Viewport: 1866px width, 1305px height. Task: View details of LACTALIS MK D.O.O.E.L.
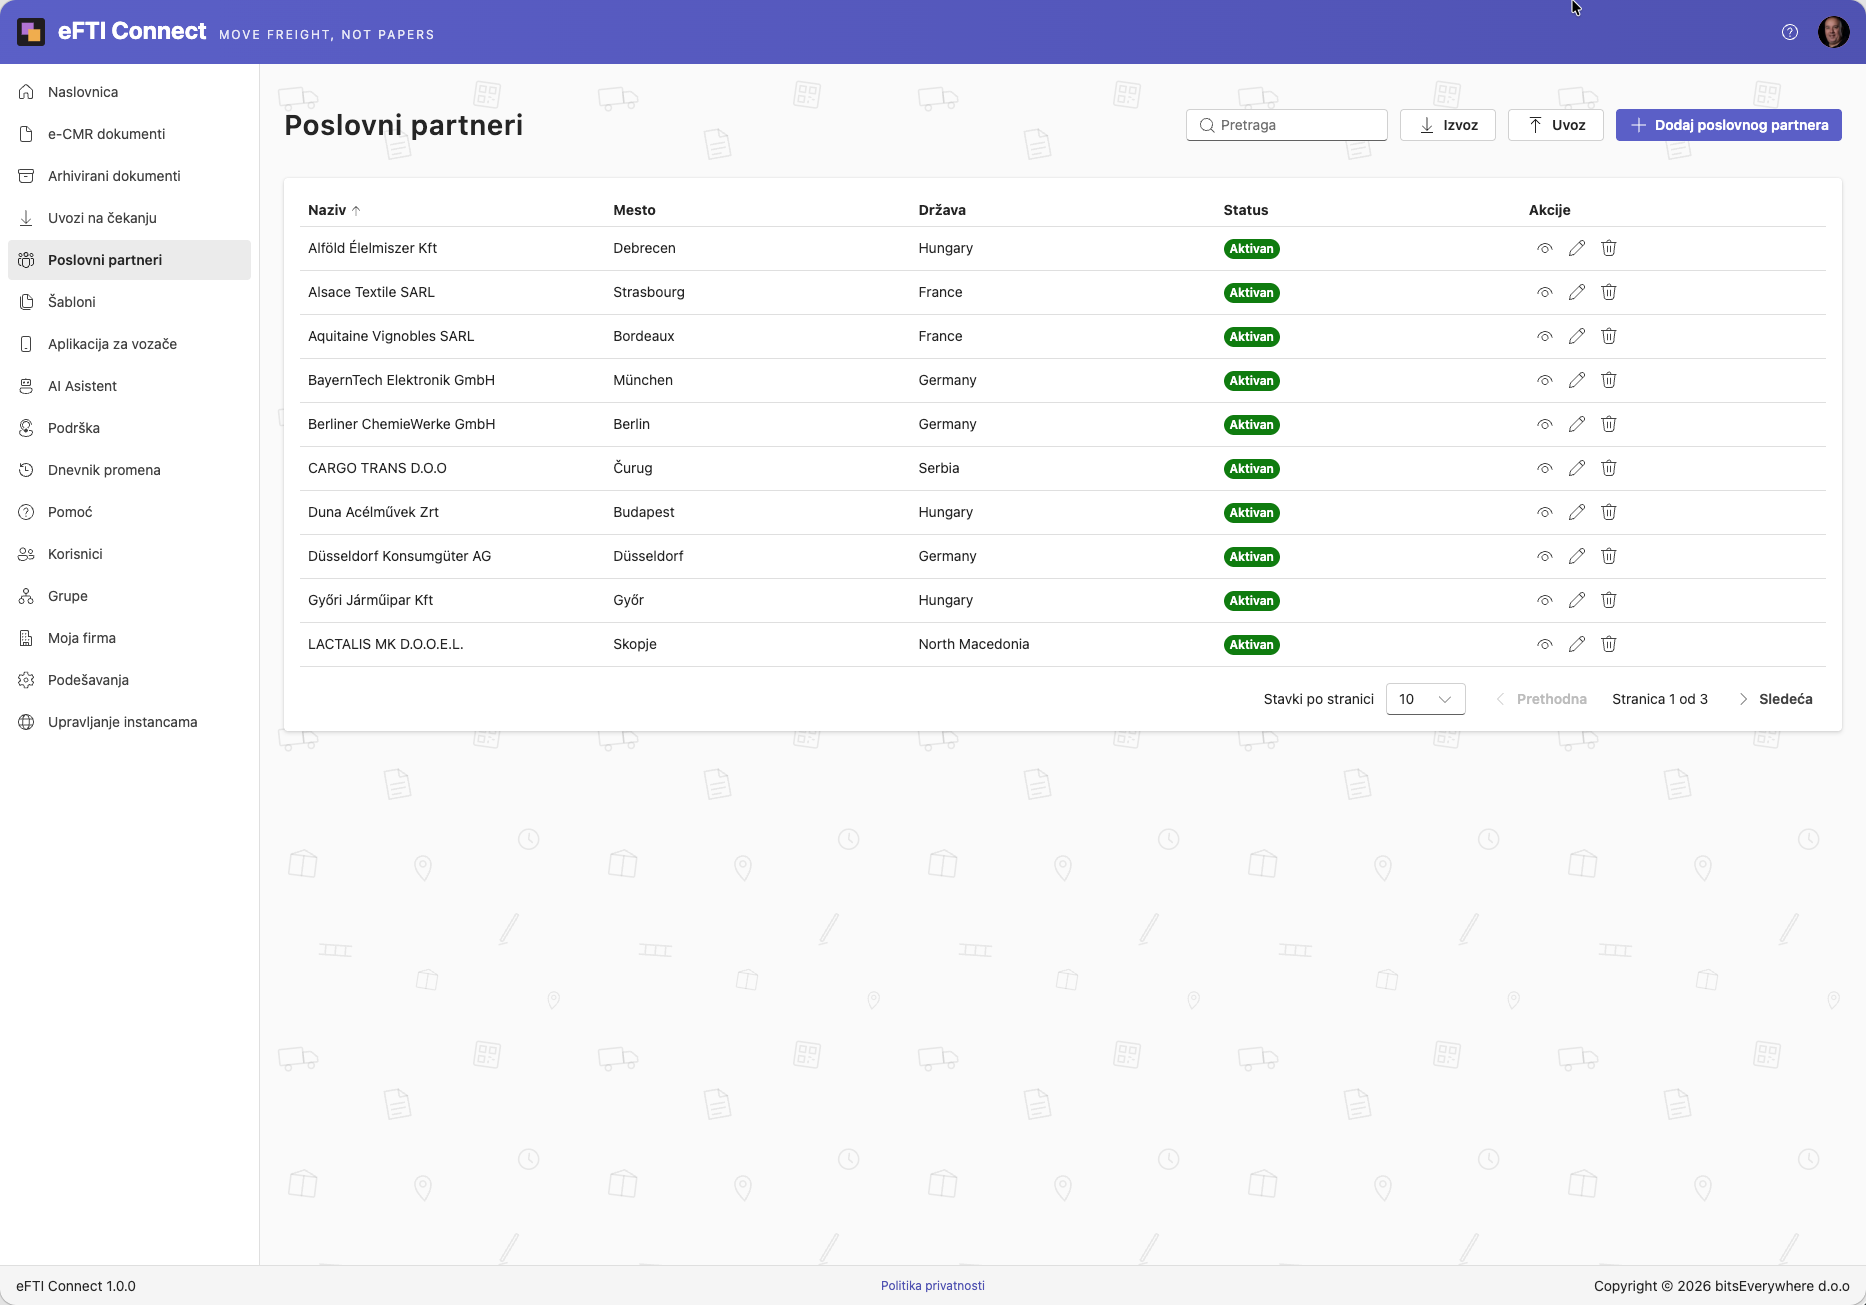1545,644
